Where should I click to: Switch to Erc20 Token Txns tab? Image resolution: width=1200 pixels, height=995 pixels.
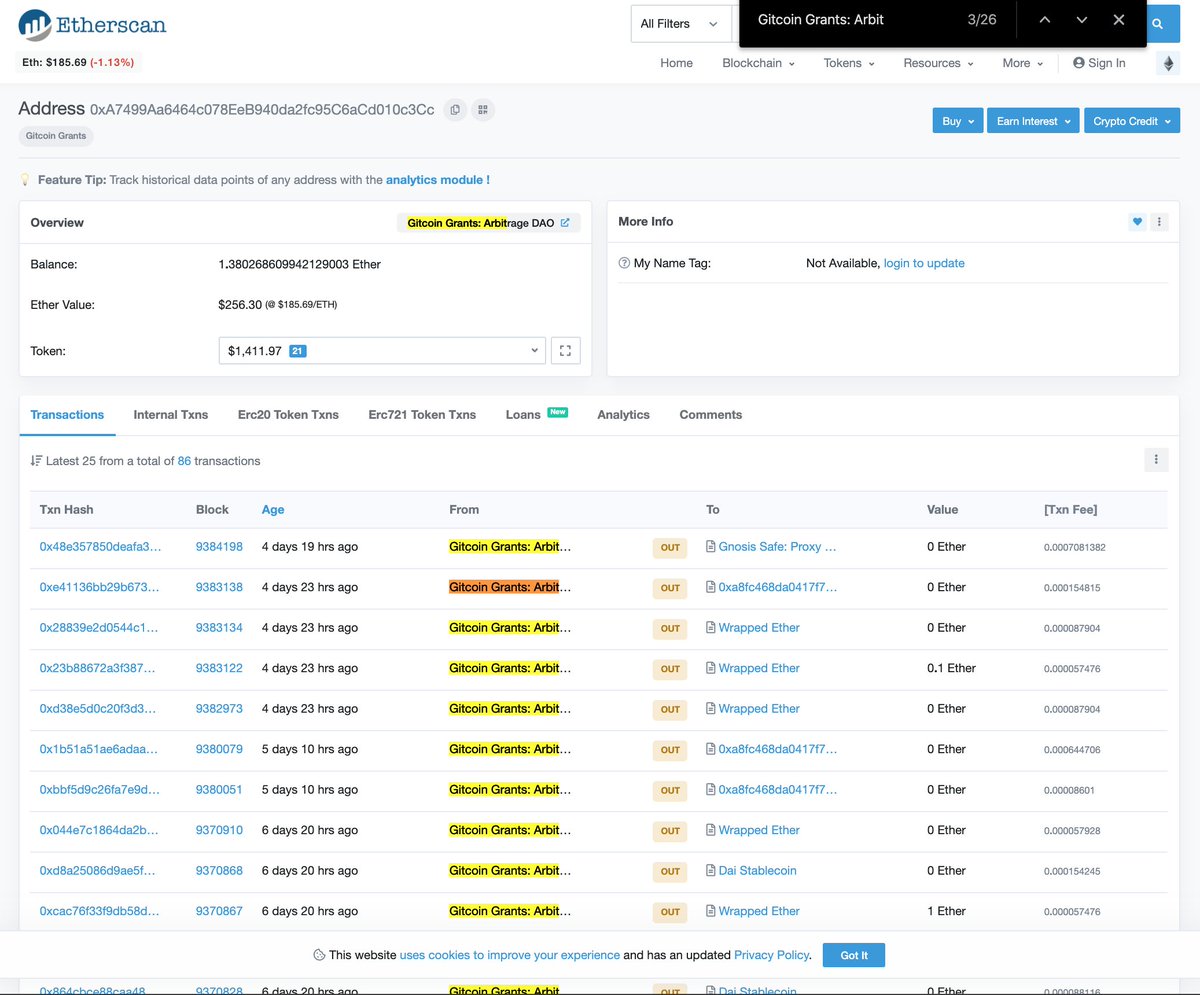point(288,414)
